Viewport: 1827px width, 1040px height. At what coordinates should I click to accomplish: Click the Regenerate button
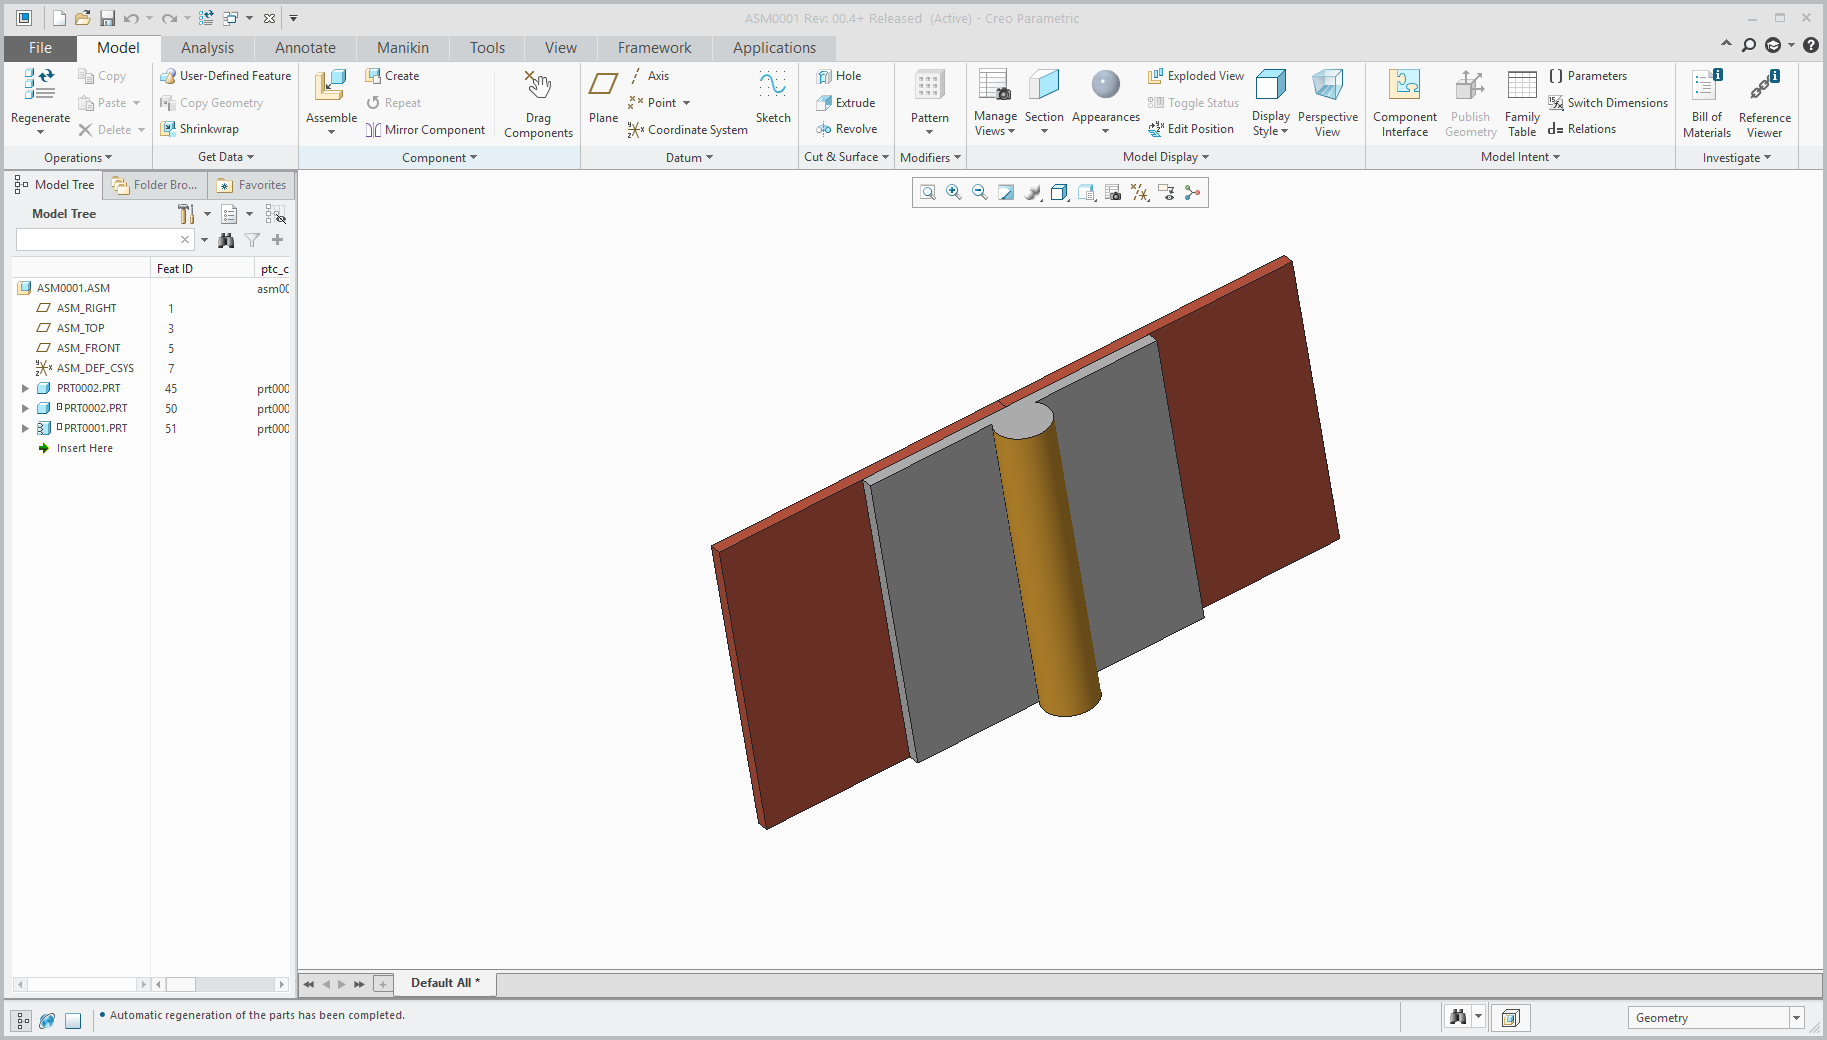[x=39, y=95]
